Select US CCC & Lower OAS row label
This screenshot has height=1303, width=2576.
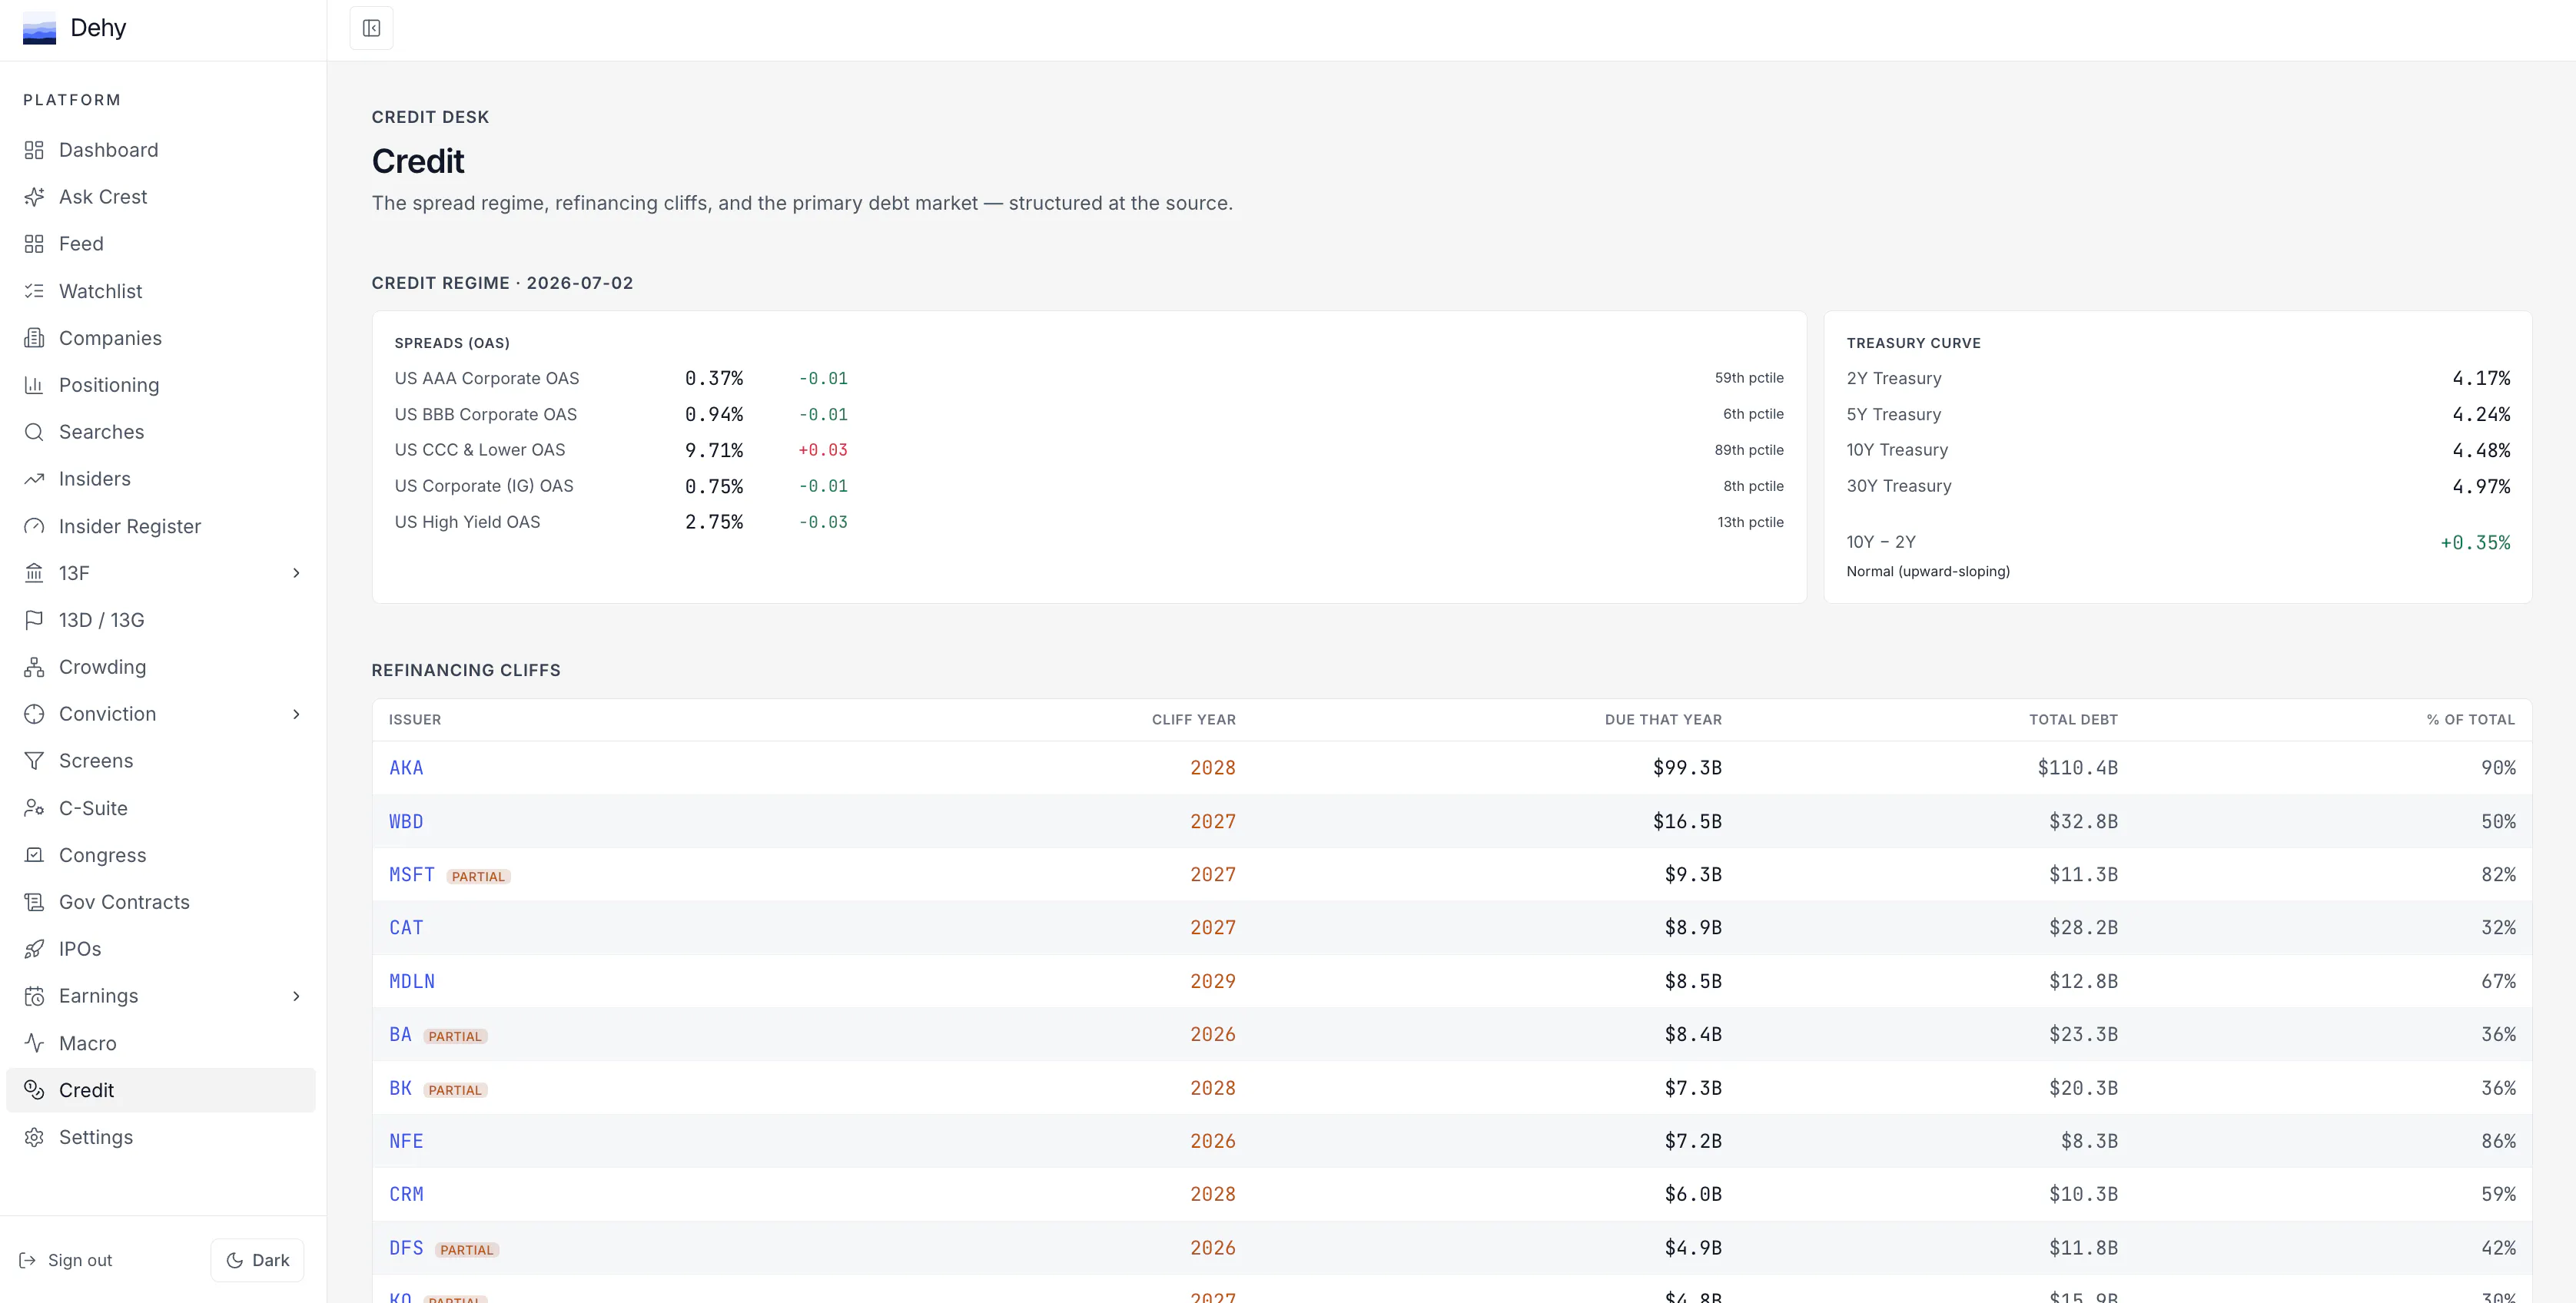480,450
